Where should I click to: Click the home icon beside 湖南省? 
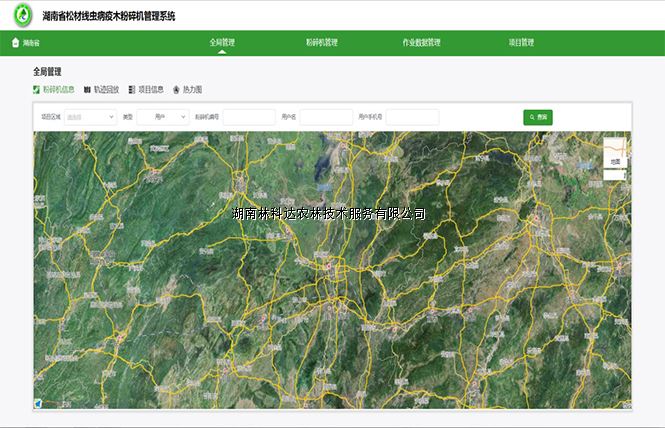coord(15,43)
